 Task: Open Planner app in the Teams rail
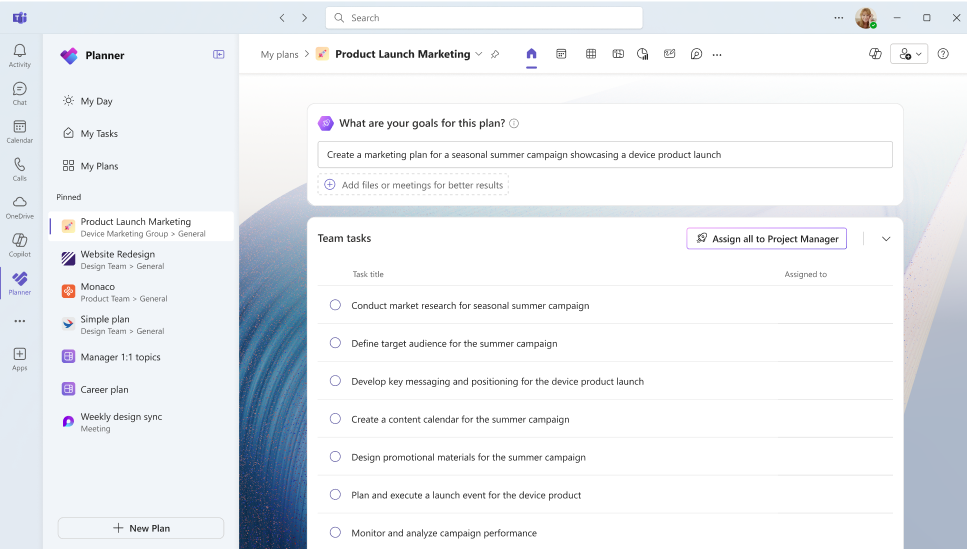coord(20,283)
